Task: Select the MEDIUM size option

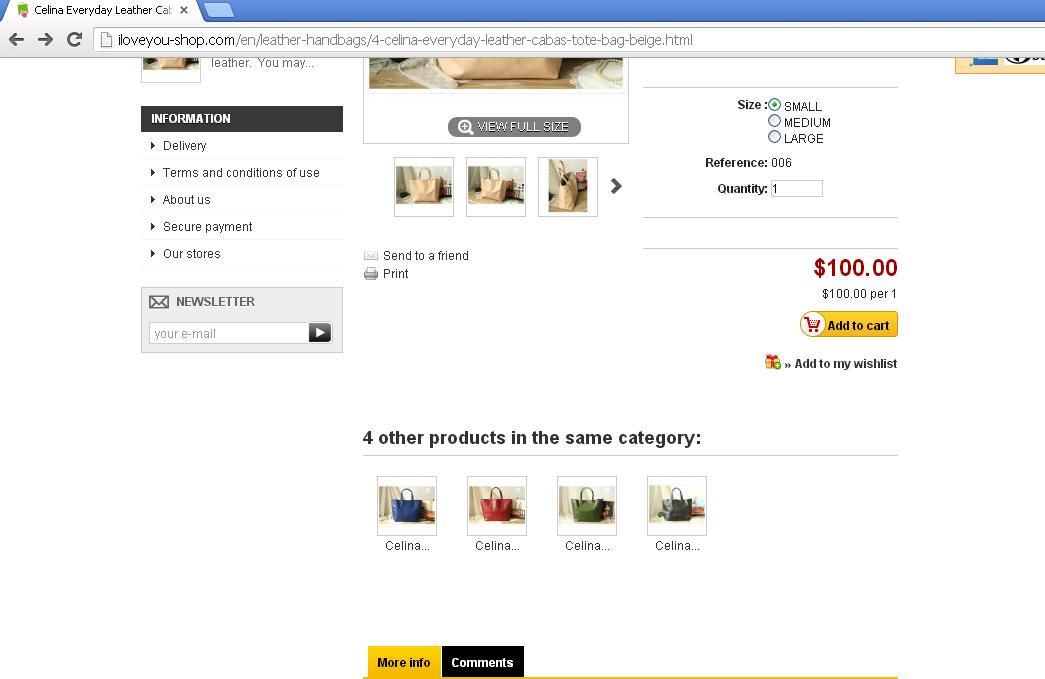Action: pos(774,121)
